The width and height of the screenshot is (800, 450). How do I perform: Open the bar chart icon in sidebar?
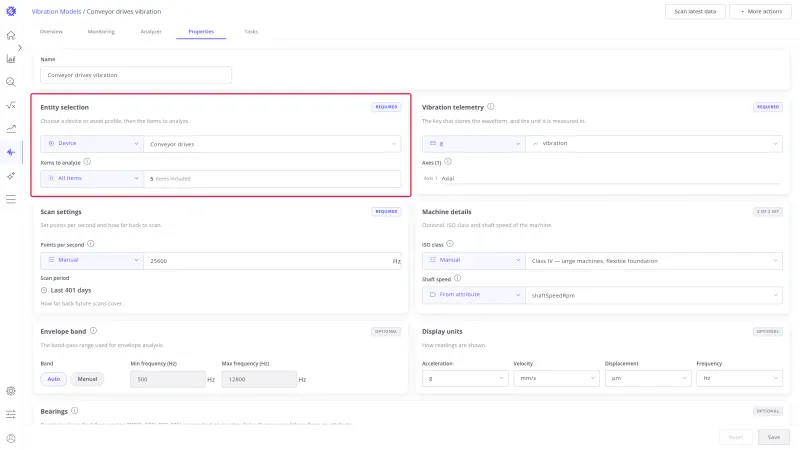click(11, 59)
